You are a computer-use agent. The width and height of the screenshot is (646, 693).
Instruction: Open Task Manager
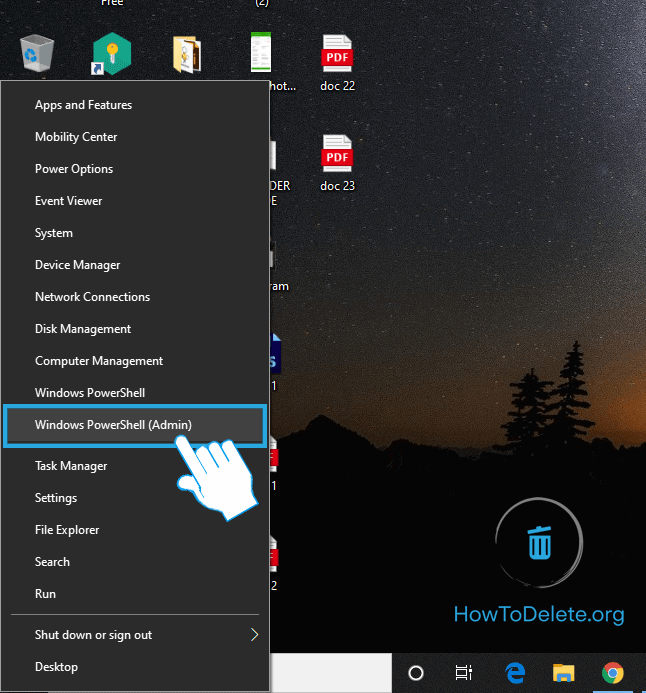pos(135,466)
